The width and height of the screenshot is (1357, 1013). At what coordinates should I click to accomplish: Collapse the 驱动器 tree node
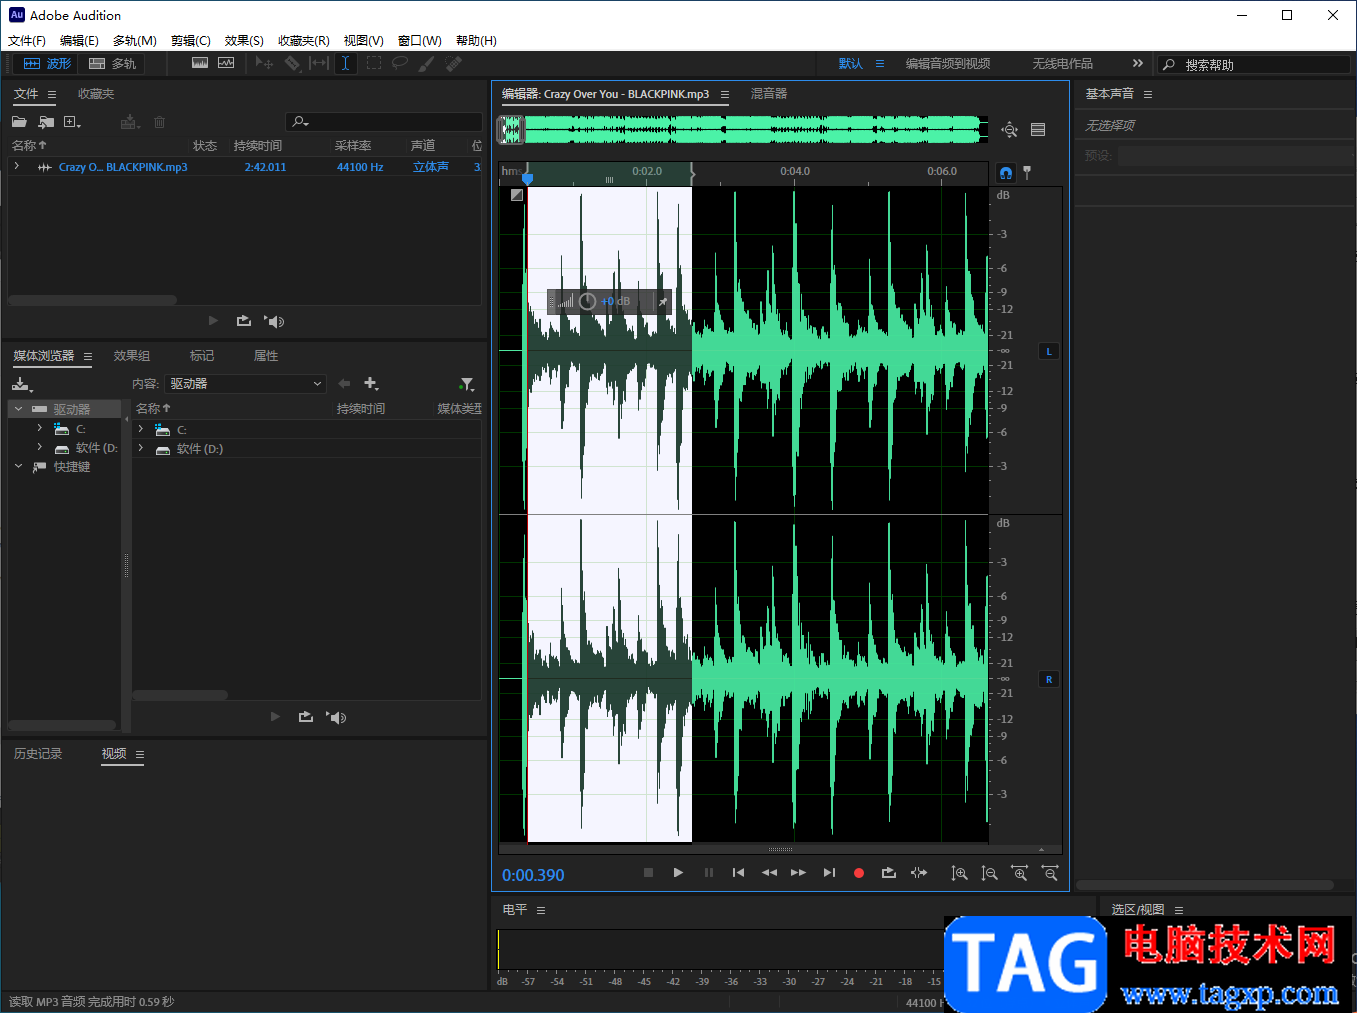tap(18, 409)
